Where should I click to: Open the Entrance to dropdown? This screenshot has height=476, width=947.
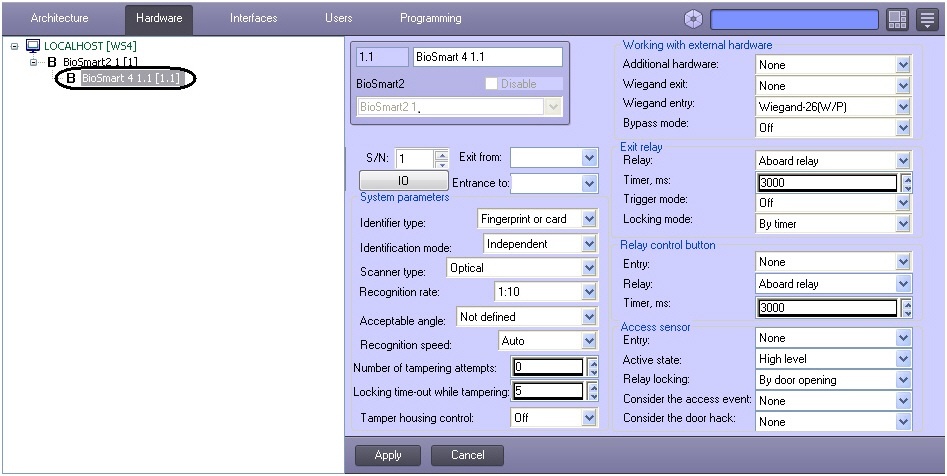554,183
